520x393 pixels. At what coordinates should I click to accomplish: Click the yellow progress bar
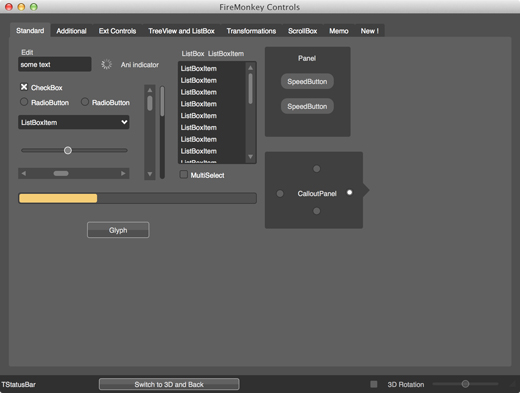point(137,198)
